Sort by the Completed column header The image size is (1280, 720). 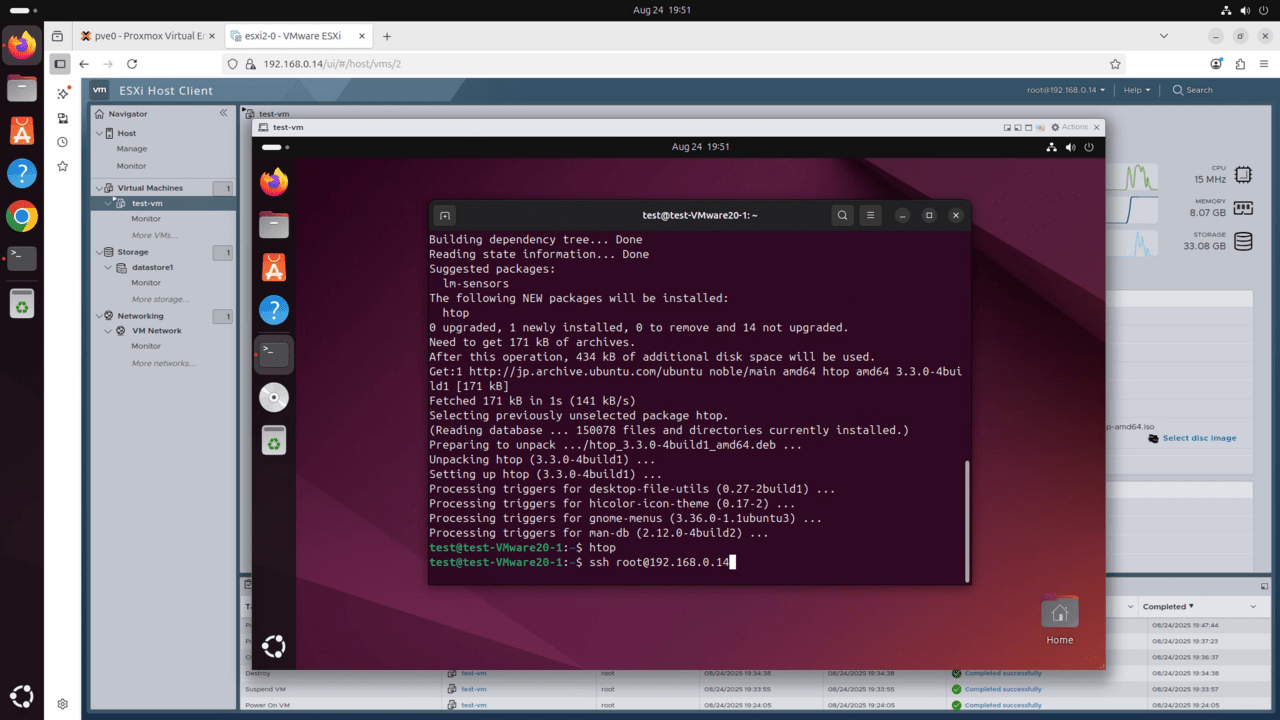(1167, 606)
